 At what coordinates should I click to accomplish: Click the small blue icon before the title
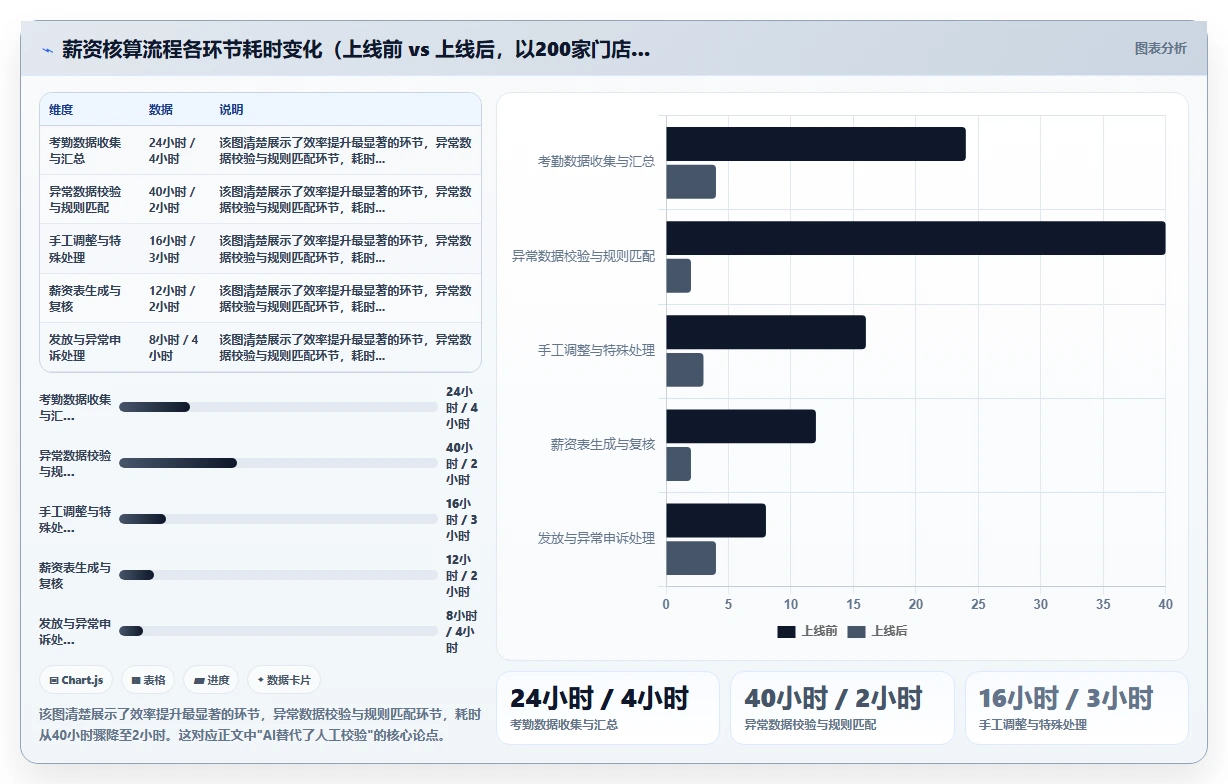click(x=47, y=49)
